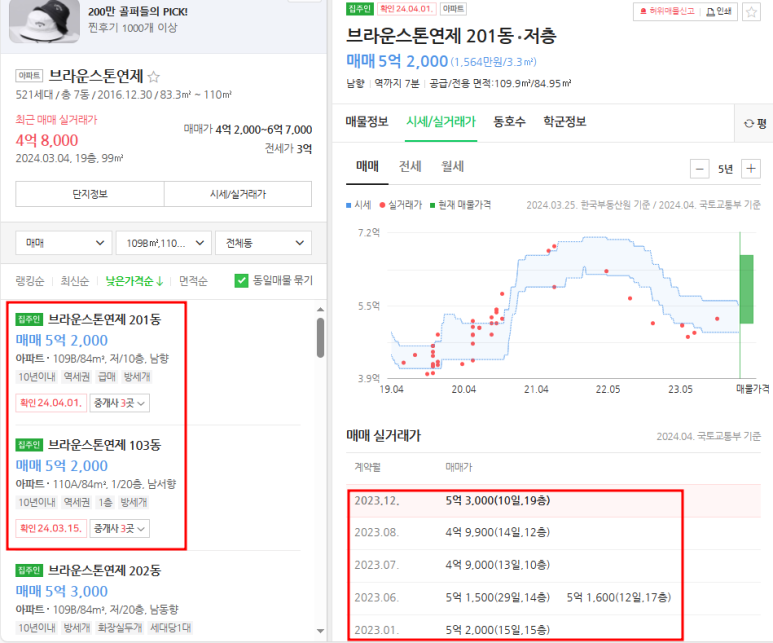Viewport: 773px width, 643px height.
Task: Favorite 브라운스톤연제 complex with star icon
Action: coord(153,76)
